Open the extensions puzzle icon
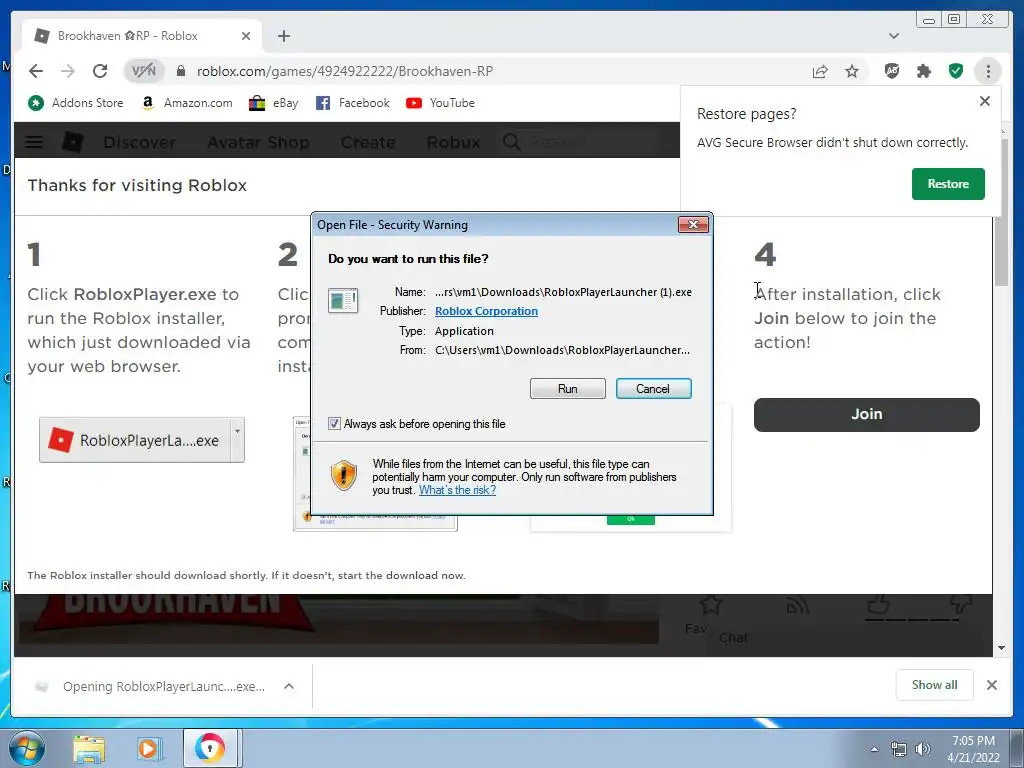Viewport: 1024px width, 768px height. tap(923, 71)
